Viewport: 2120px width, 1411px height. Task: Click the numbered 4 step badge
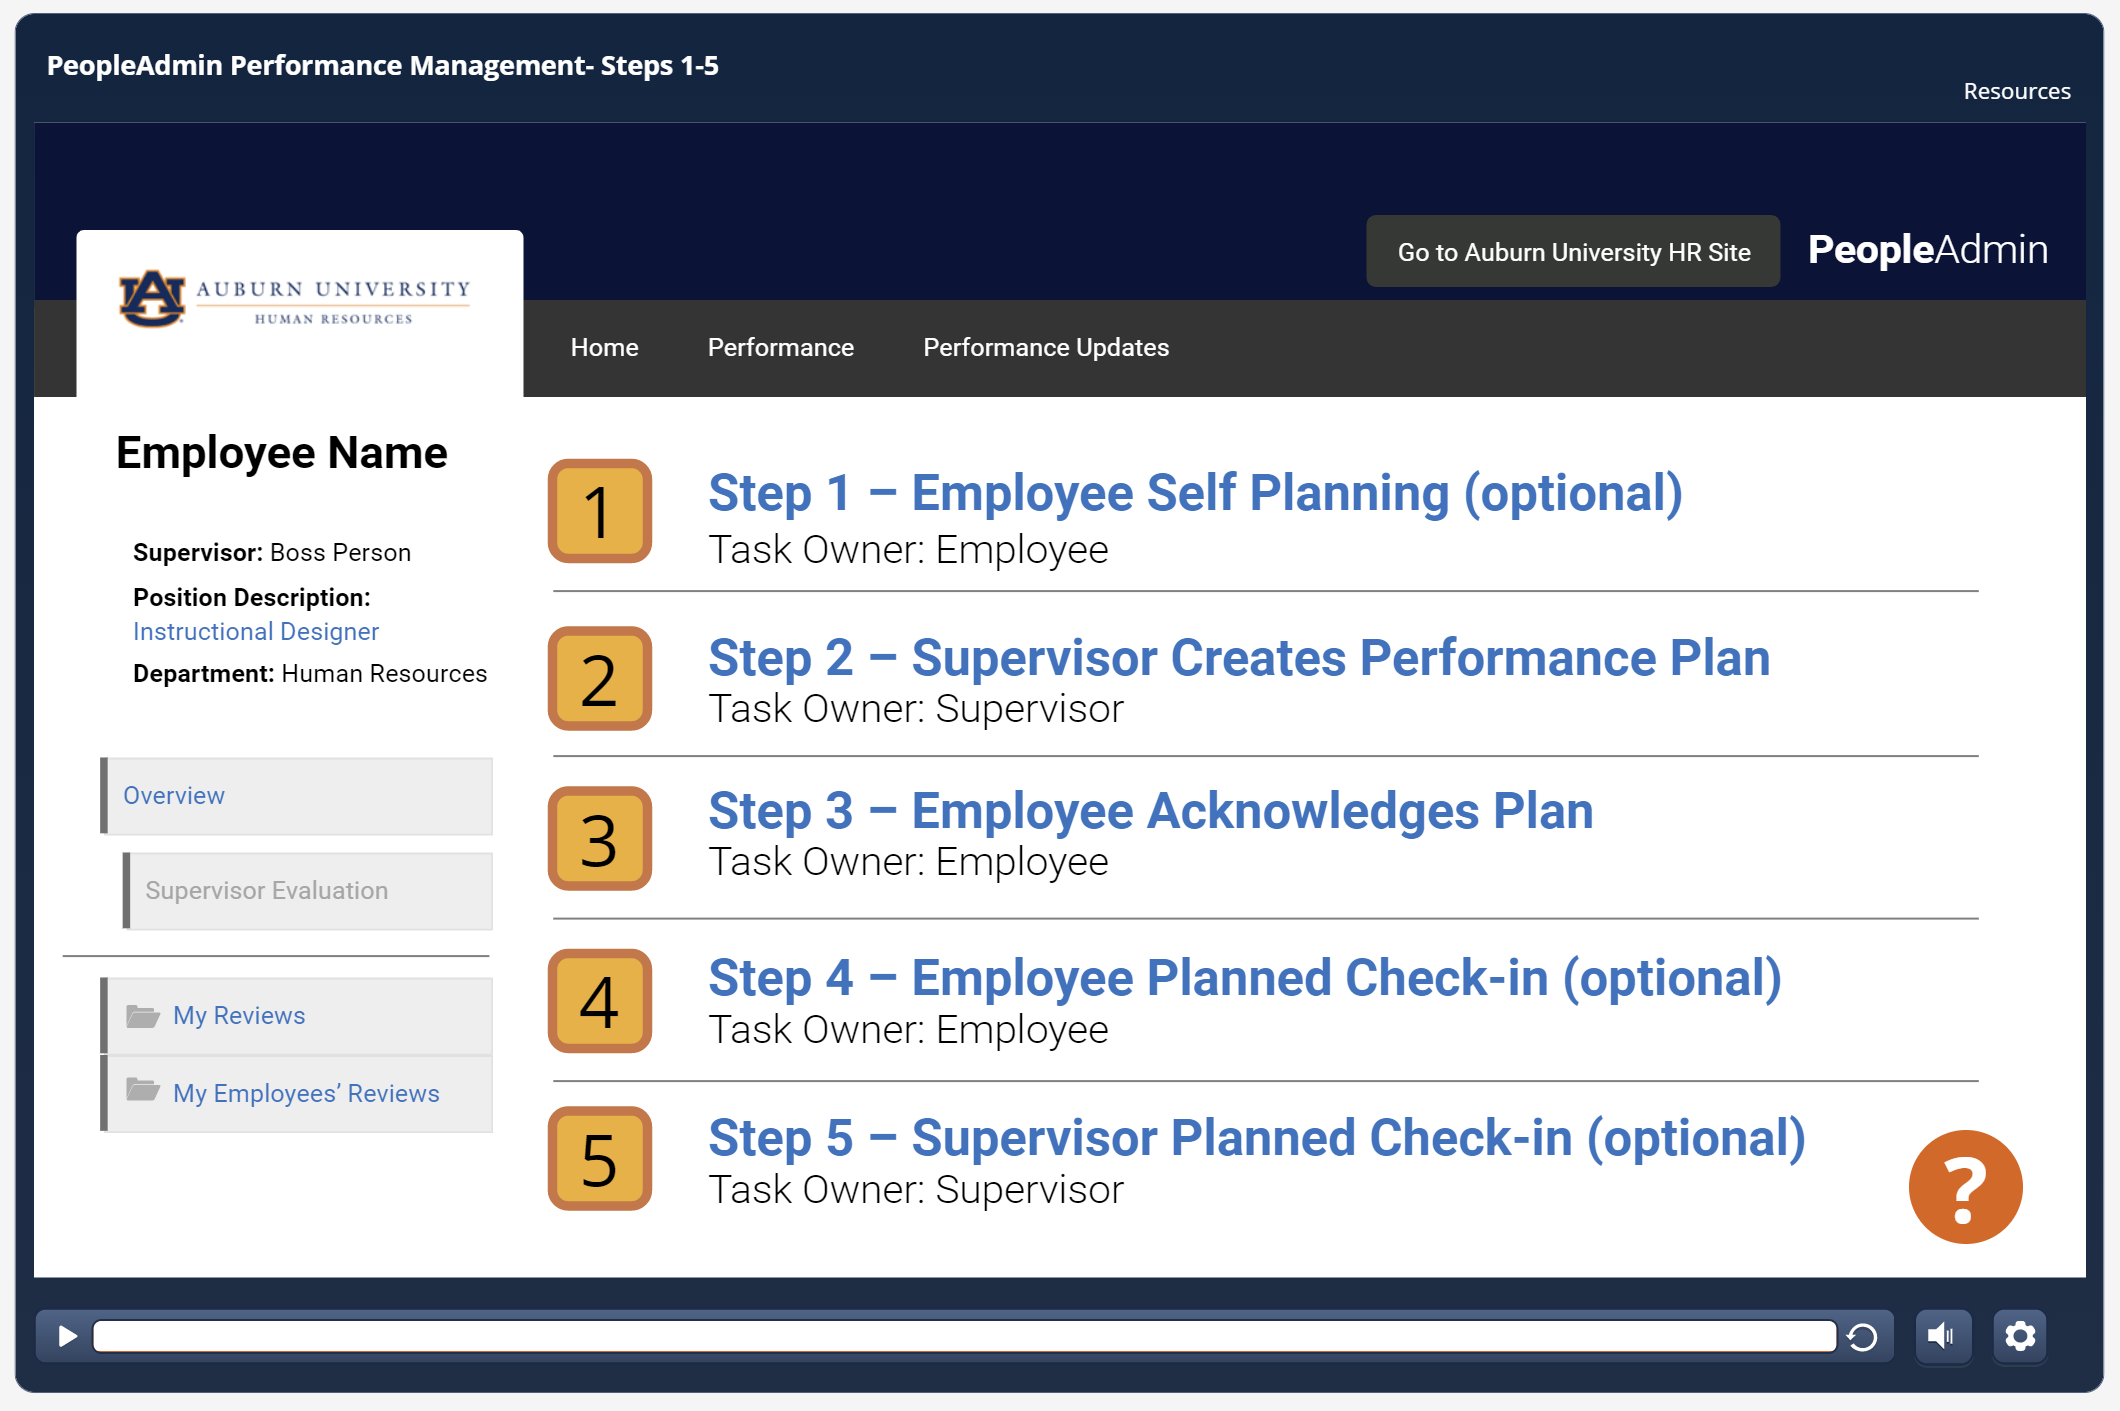tap(599, 1001)
